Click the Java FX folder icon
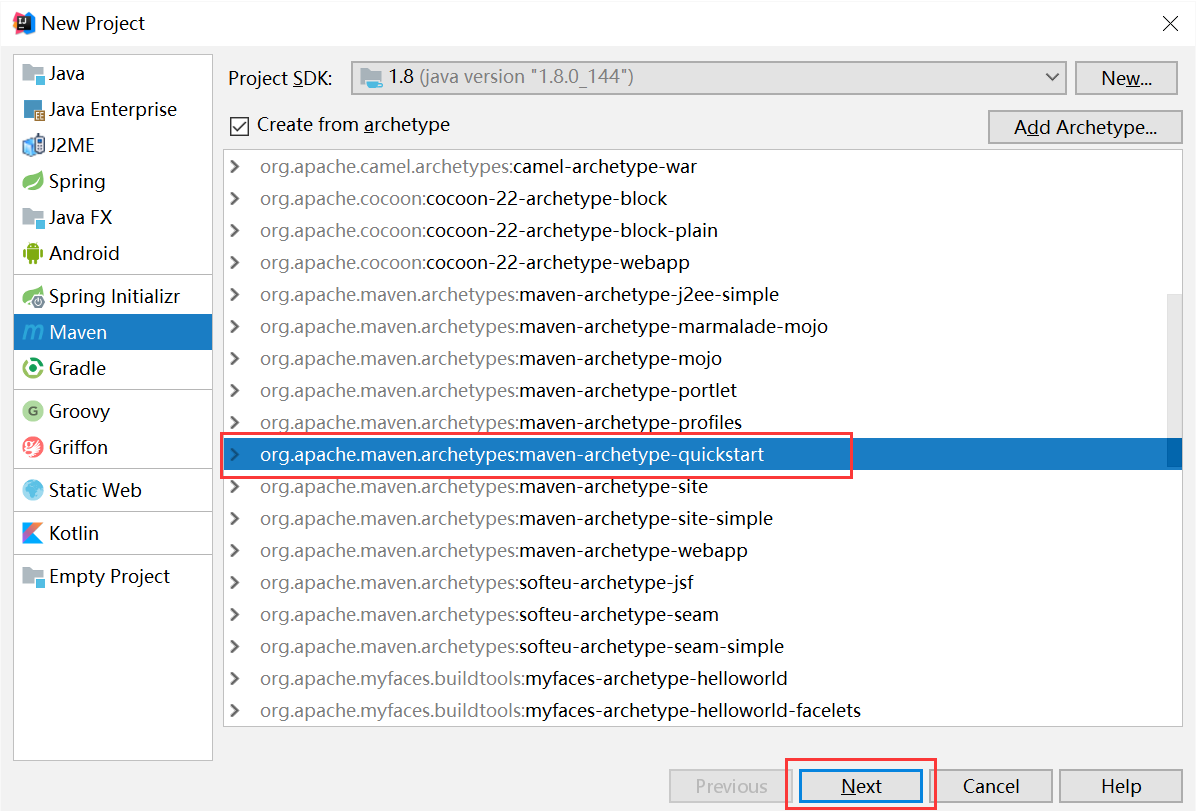Screen dimensions: 1196x812 click(x=34, y=217)
